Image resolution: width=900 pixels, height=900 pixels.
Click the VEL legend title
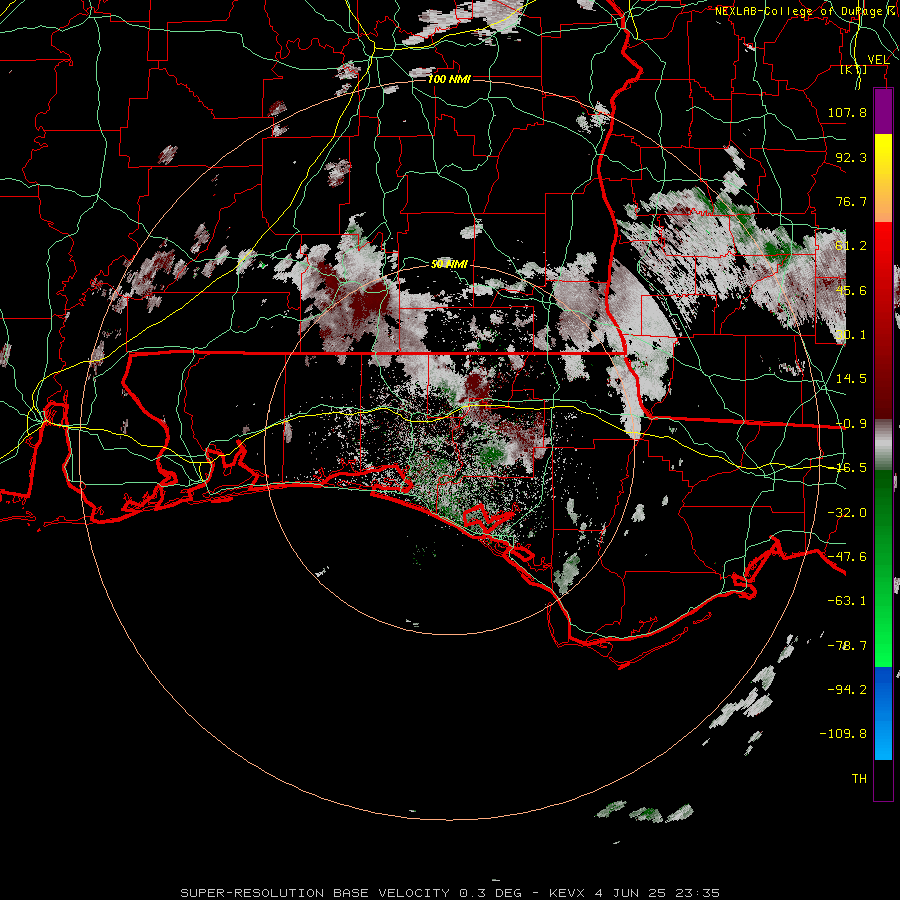(878, 60)
